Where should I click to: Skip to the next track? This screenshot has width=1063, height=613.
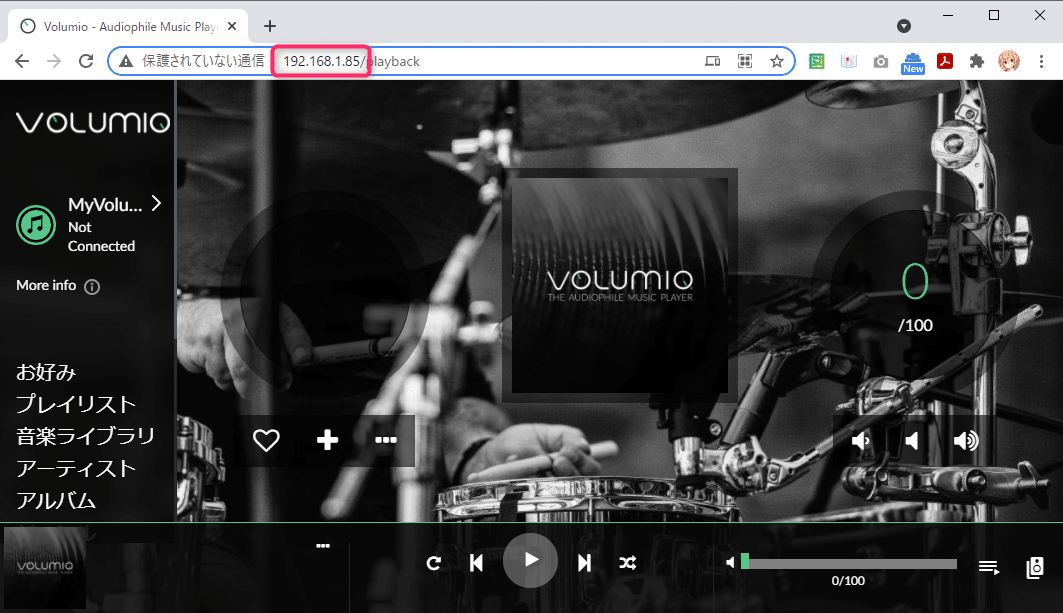[x=584, y=563]
